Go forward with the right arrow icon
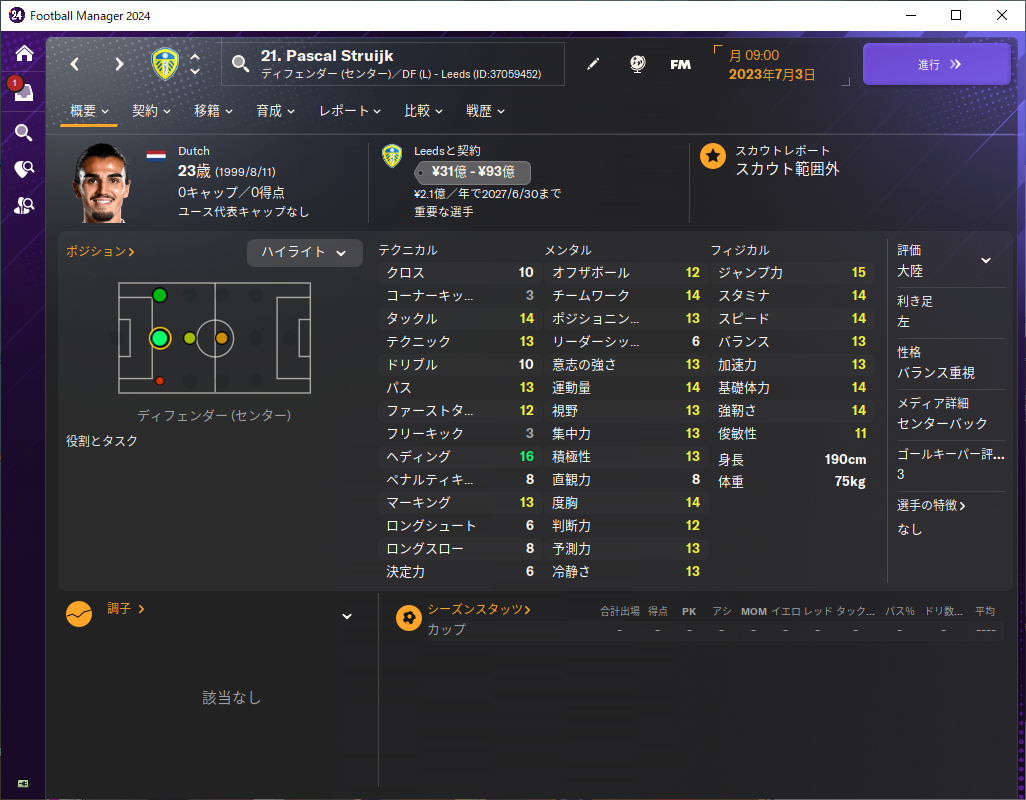The width and height of the screenshot is (1026, 800). point(119,64)
